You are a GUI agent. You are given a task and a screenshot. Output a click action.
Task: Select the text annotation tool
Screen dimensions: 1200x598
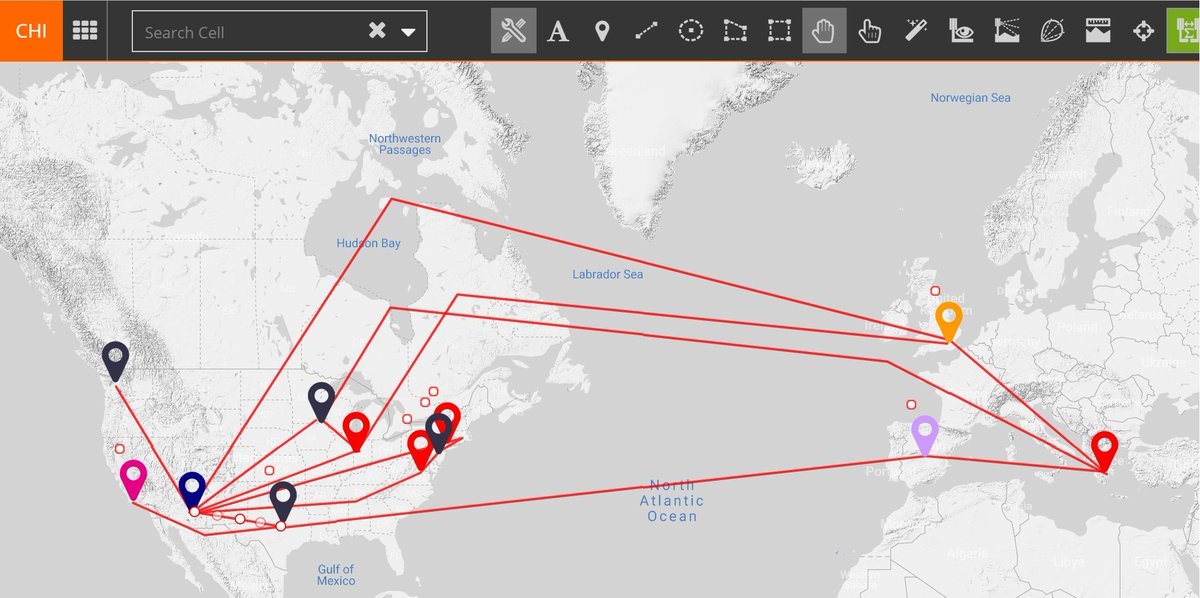coord(558,31)
